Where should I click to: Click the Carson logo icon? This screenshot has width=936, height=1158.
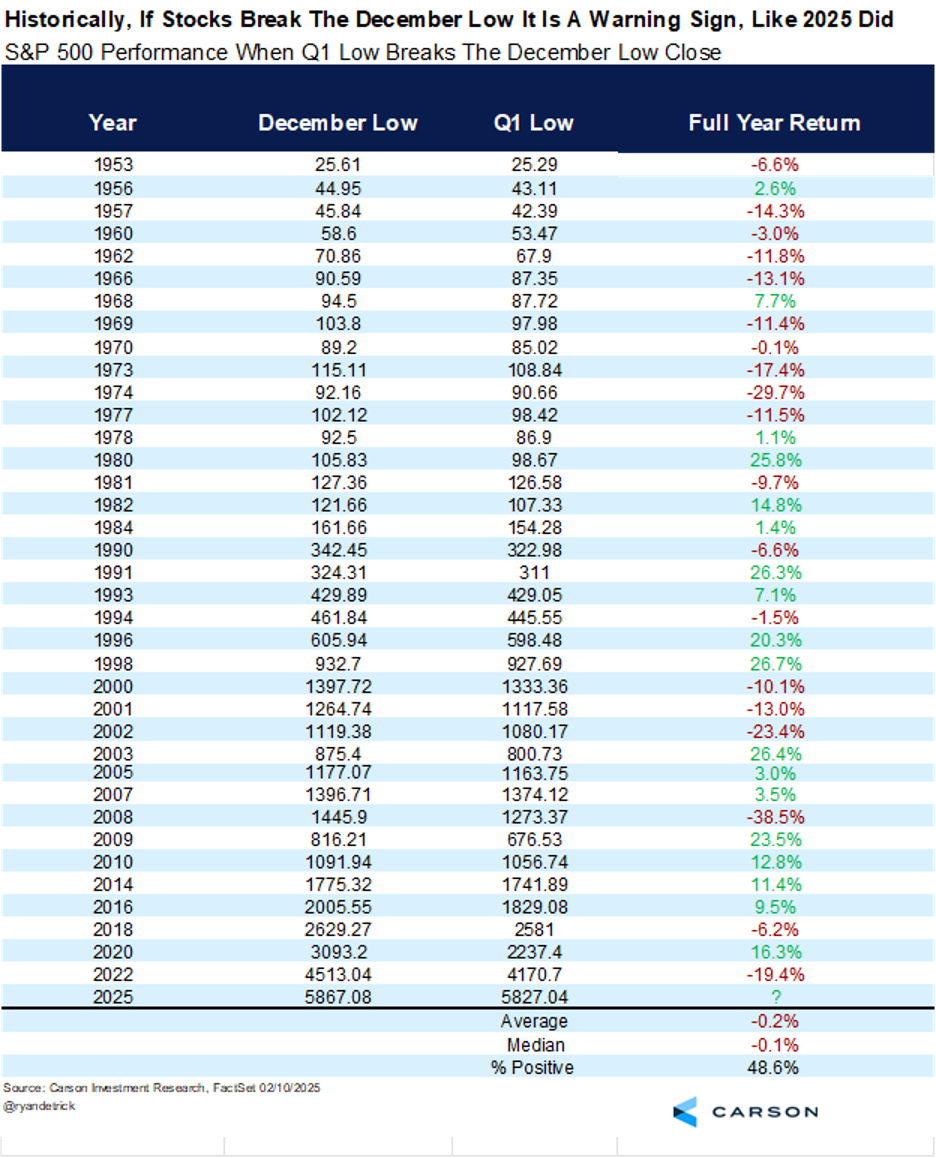pos(686,1111)
